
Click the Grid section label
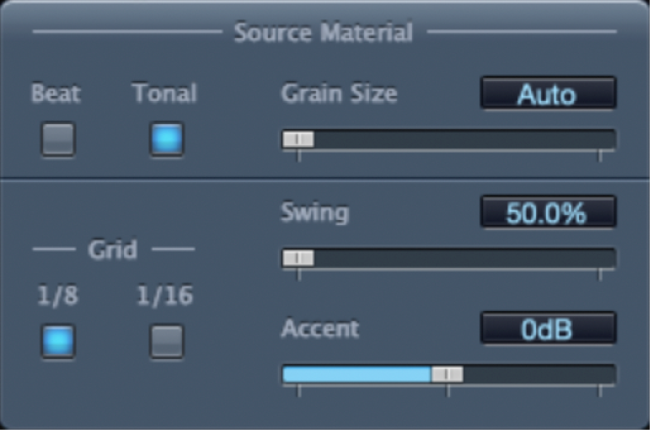112,249
